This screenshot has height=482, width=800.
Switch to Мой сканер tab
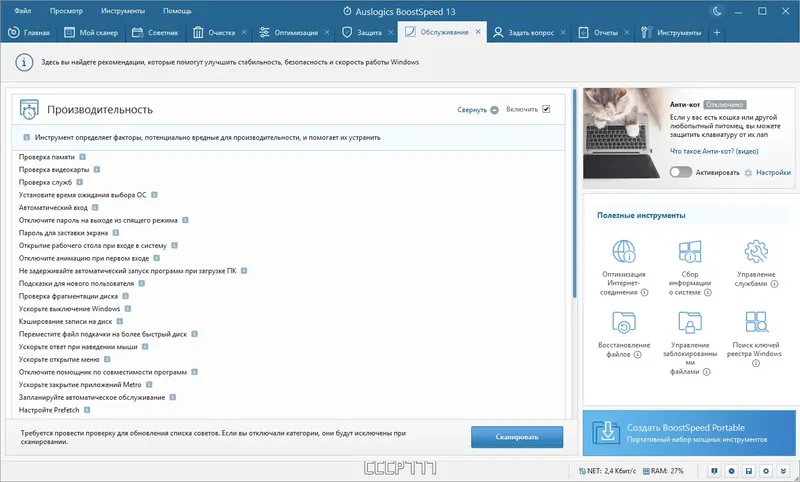click(91, 32)
